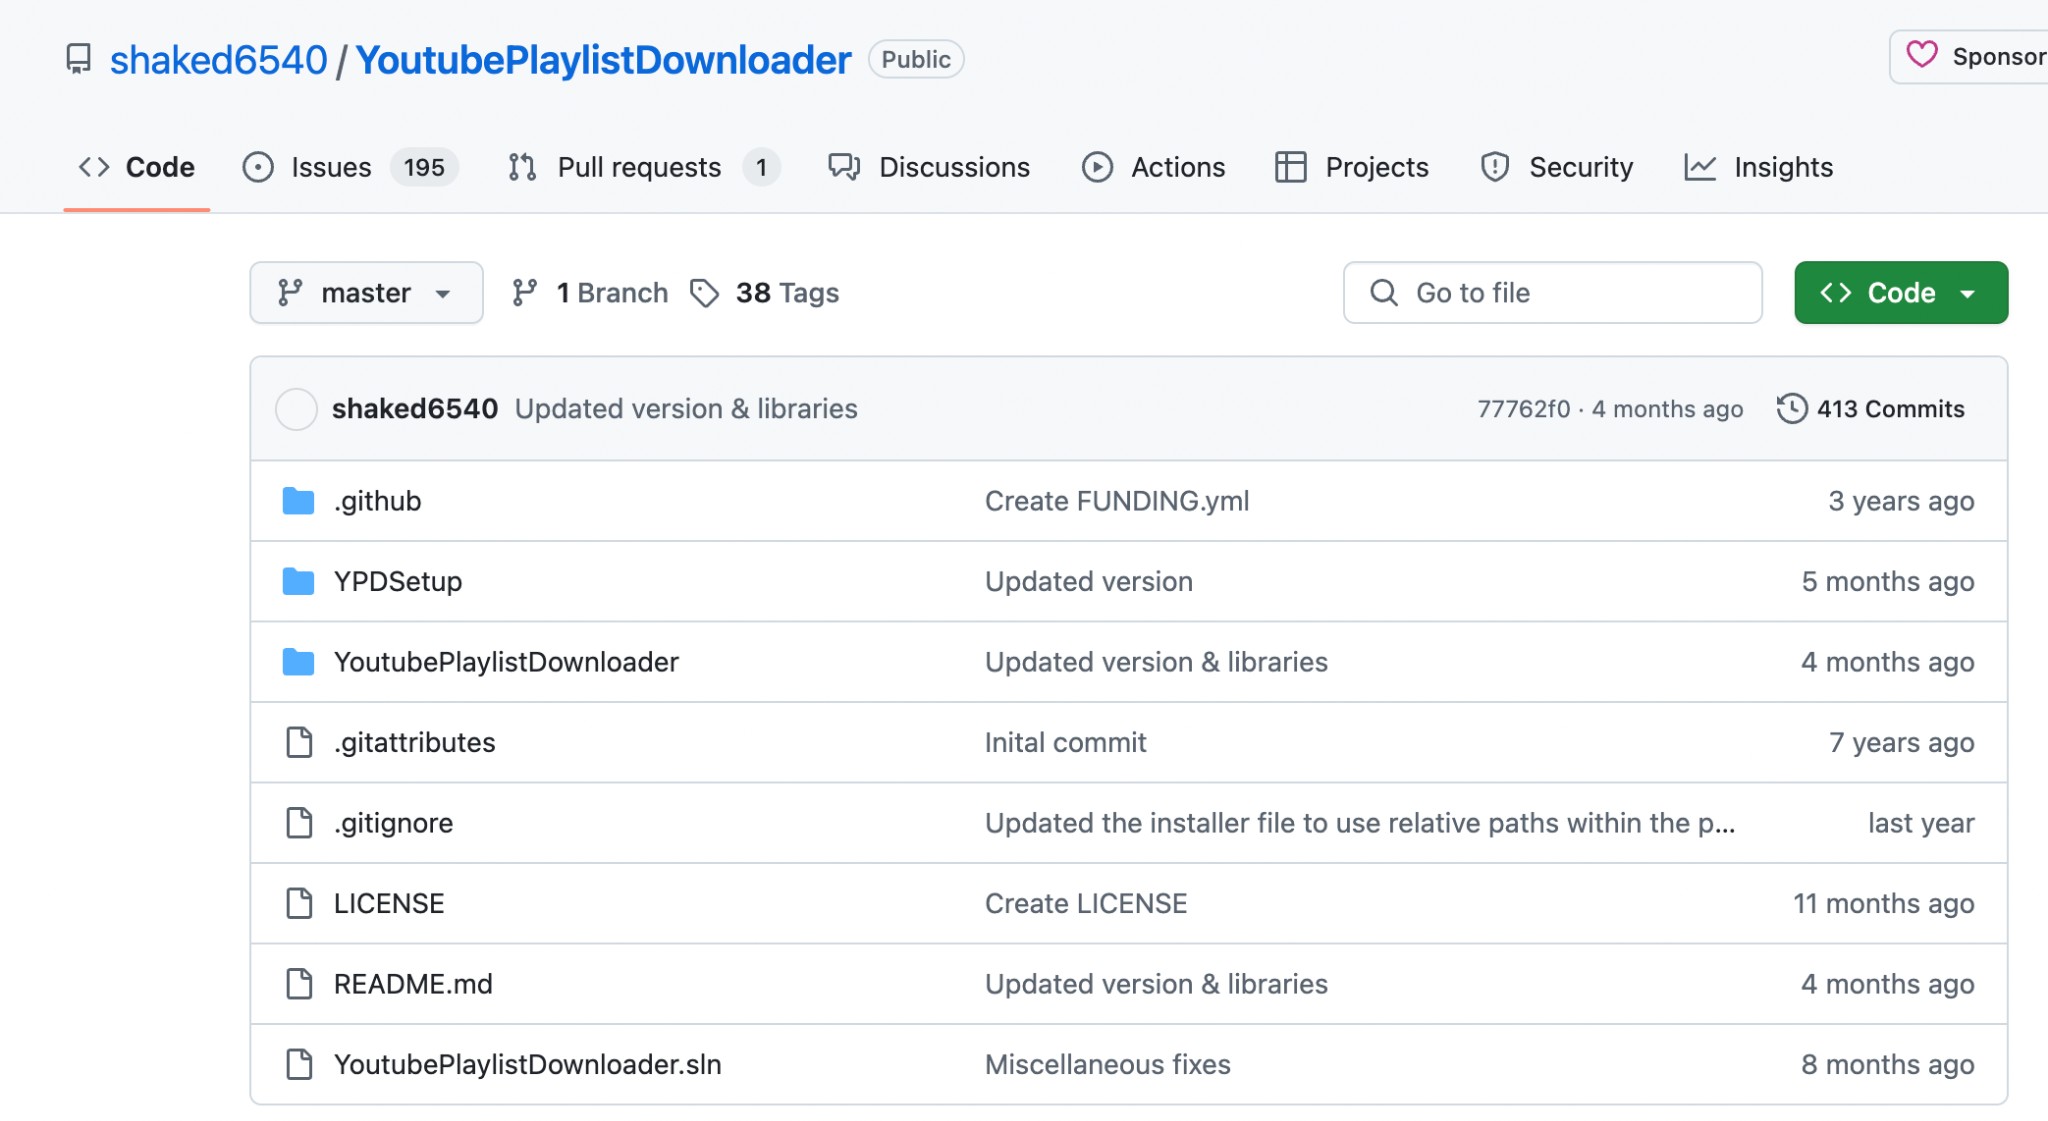Open the Updated version commit for YPDSetup
2048x1121 pixels.
1089,581
